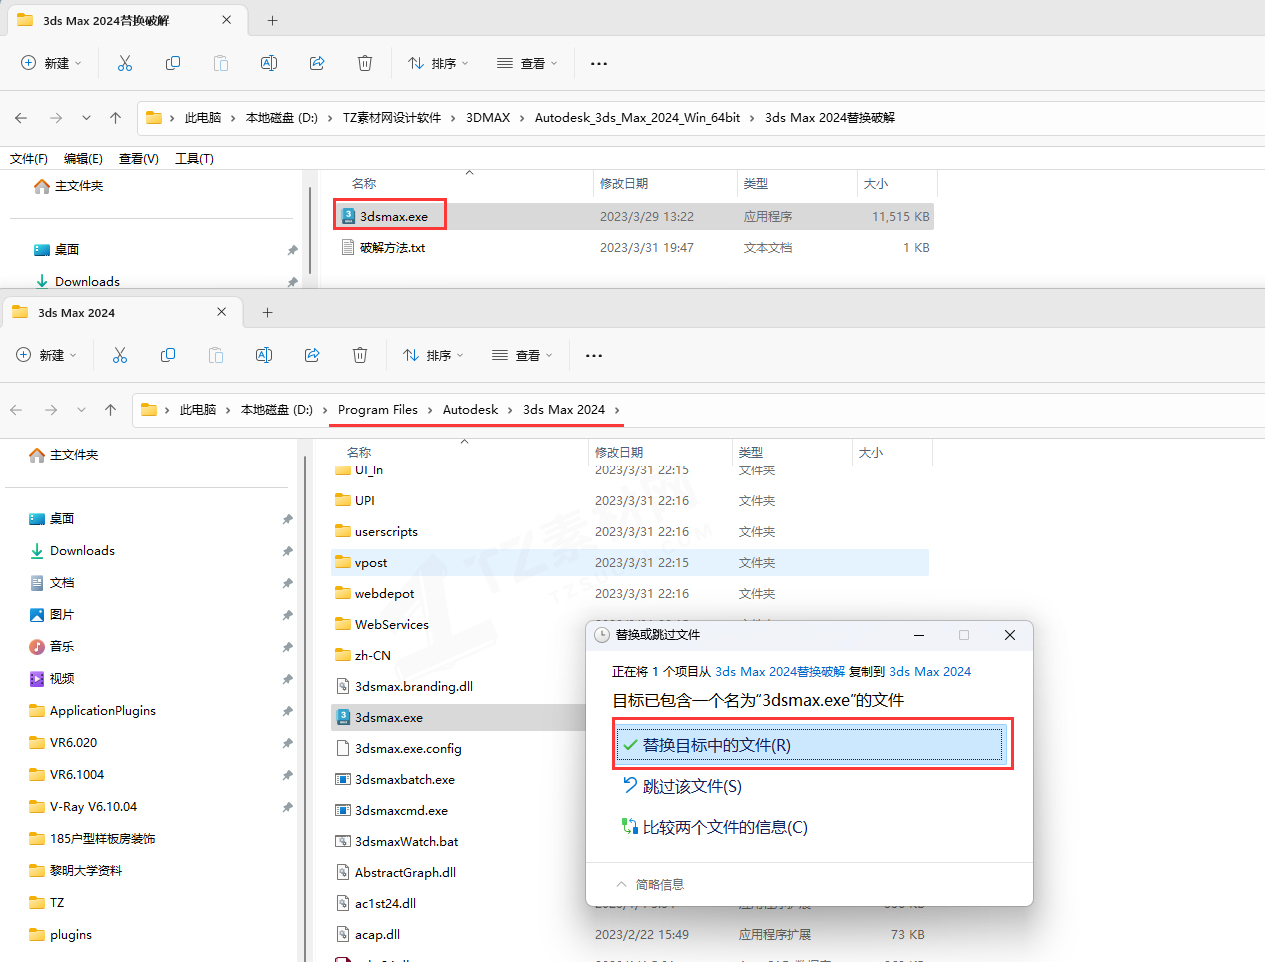Open 新建 dropdown in lower 3ds Max 2024 window
Image resolution: width=1265 pixels, height=962 pixels.
pos(46,355)
